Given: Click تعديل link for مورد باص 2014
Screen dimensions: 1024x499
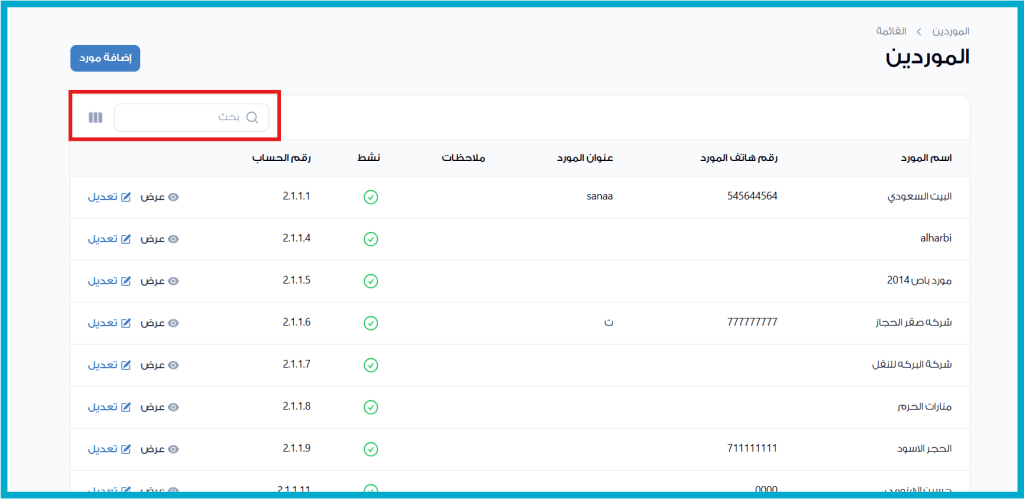Looking at the screenshot, I should click(x=103, y=281).
